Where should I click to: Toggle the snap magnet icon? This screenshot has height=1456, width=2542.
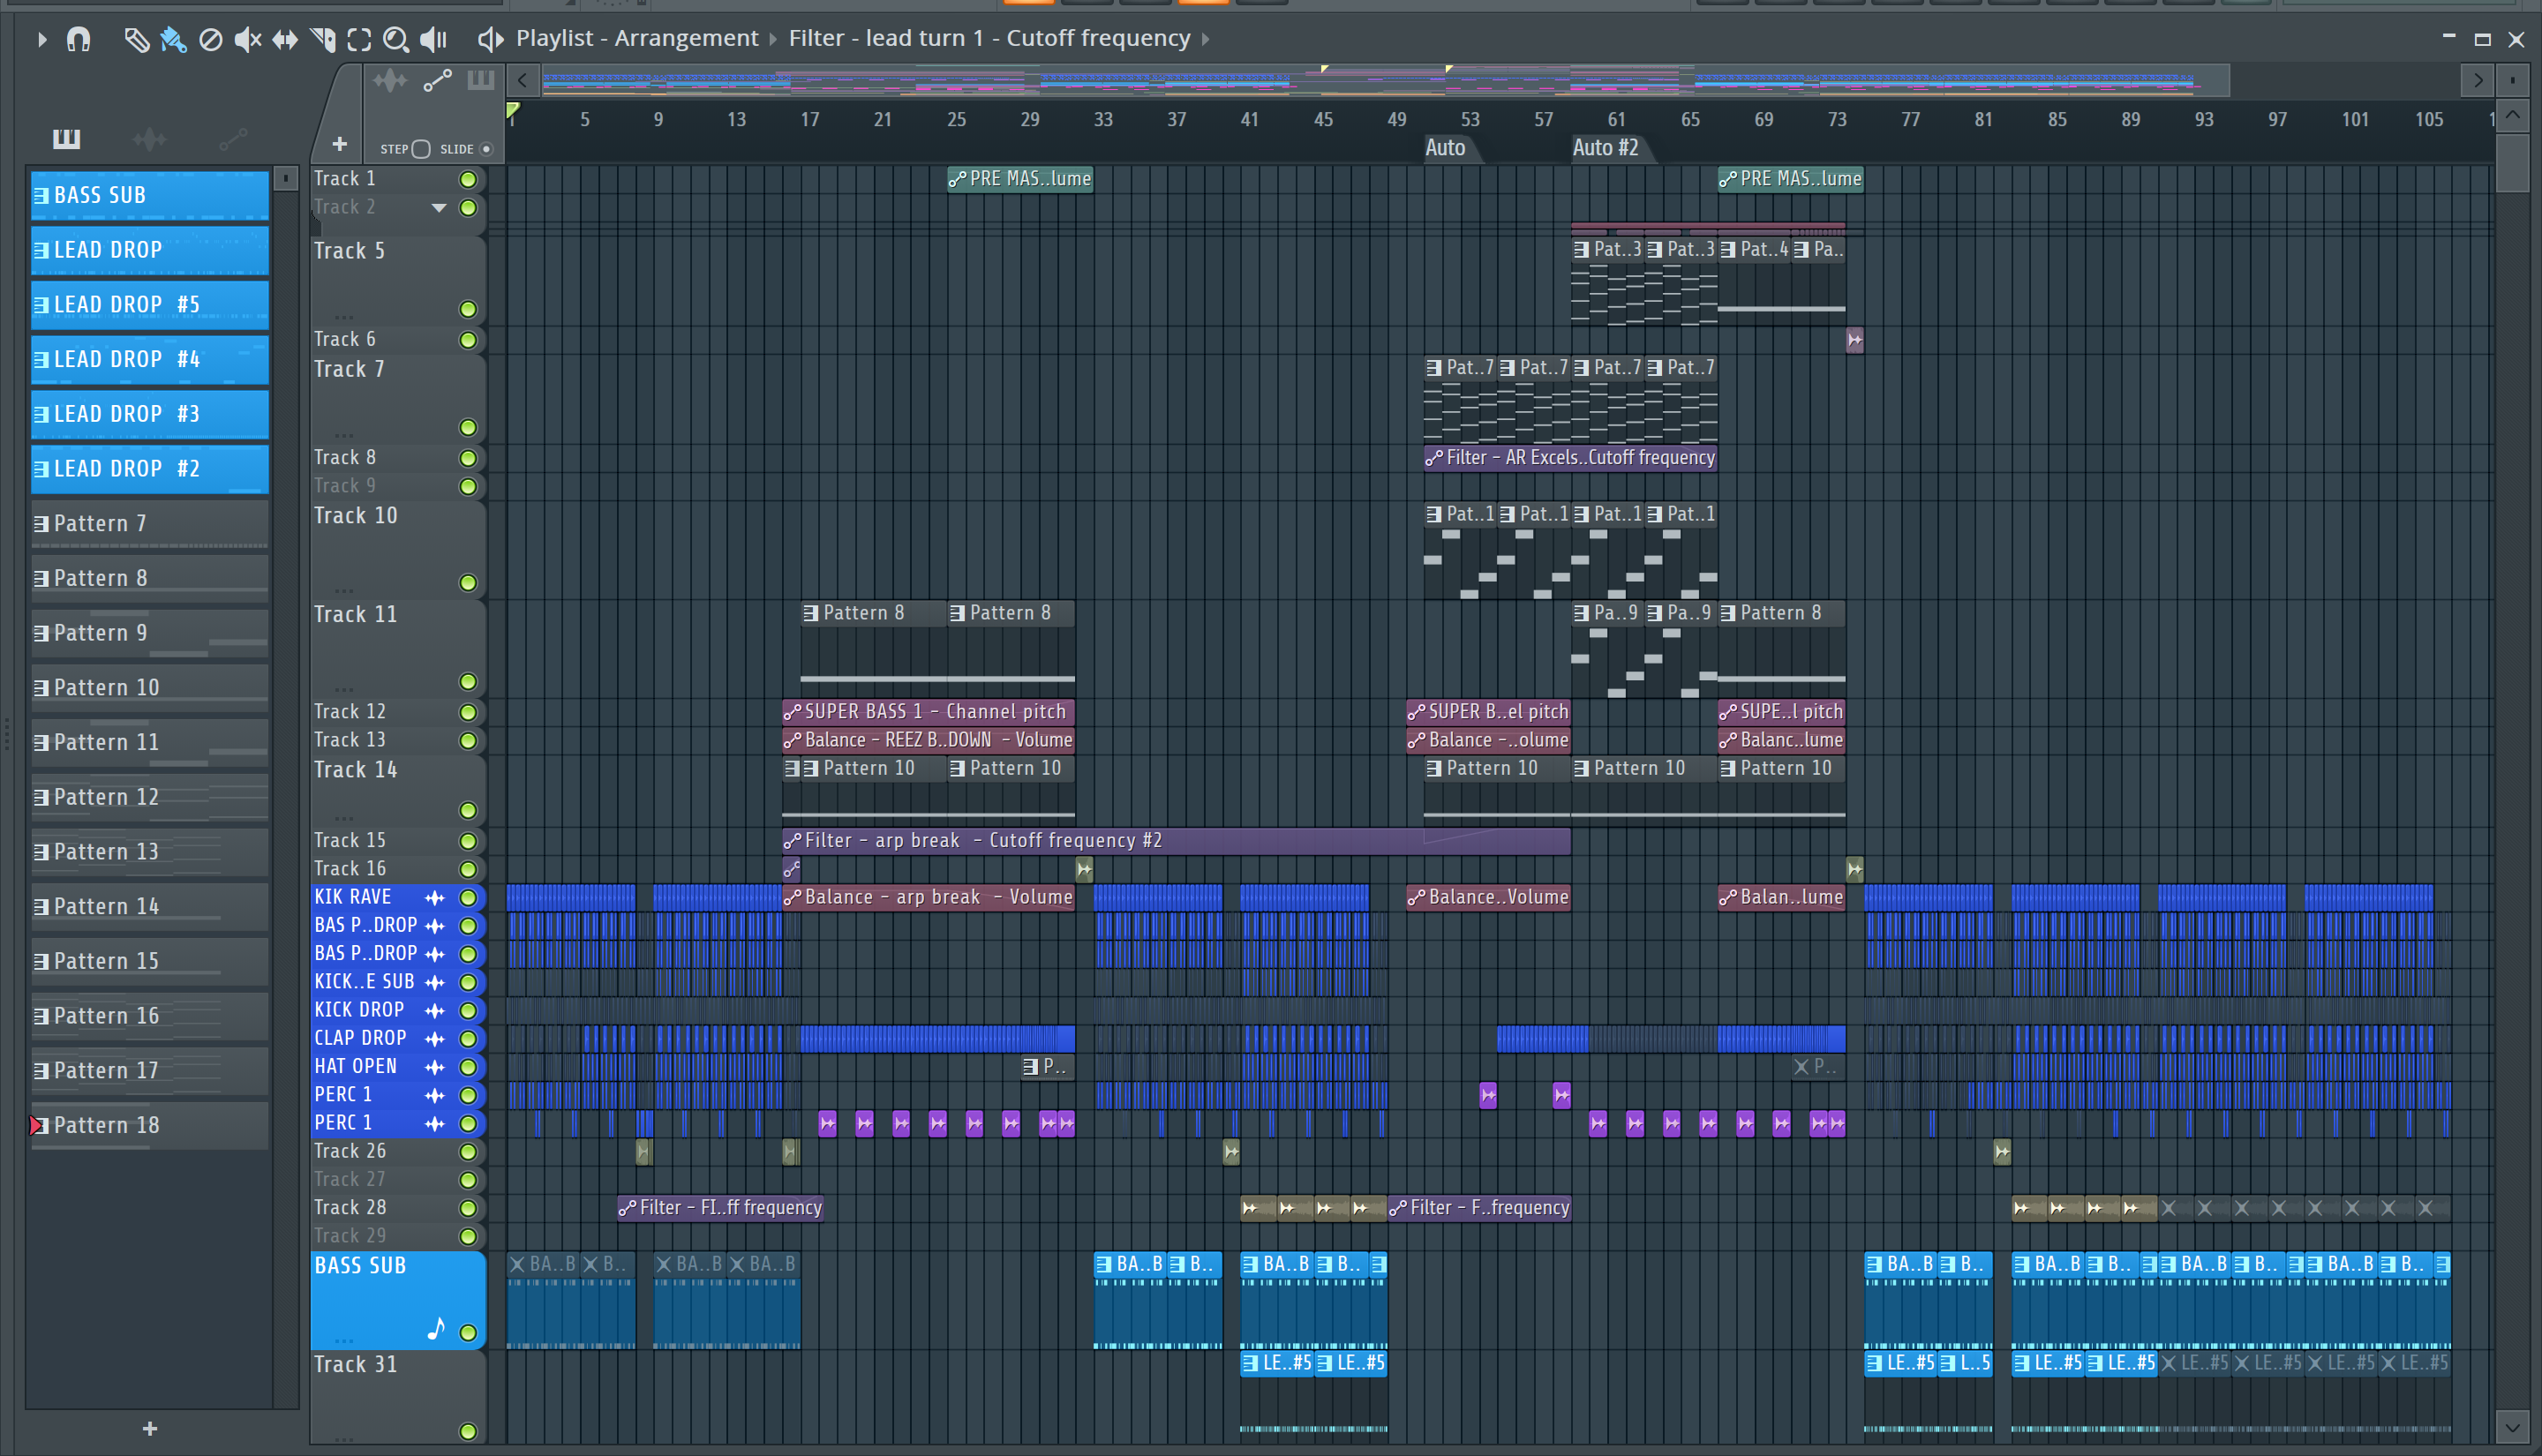tap(78, 39)
